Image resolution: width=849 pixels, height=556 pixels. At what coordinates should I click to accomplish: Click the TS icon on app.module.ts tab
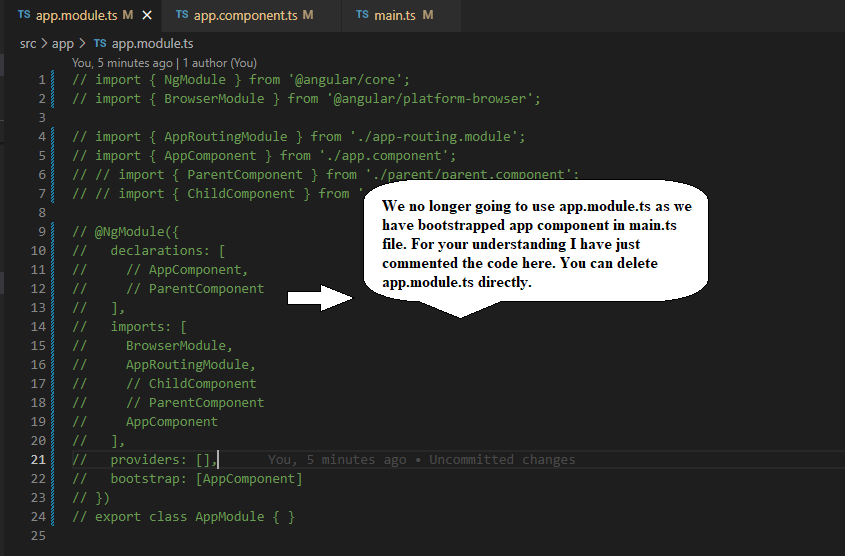[24, 15]
